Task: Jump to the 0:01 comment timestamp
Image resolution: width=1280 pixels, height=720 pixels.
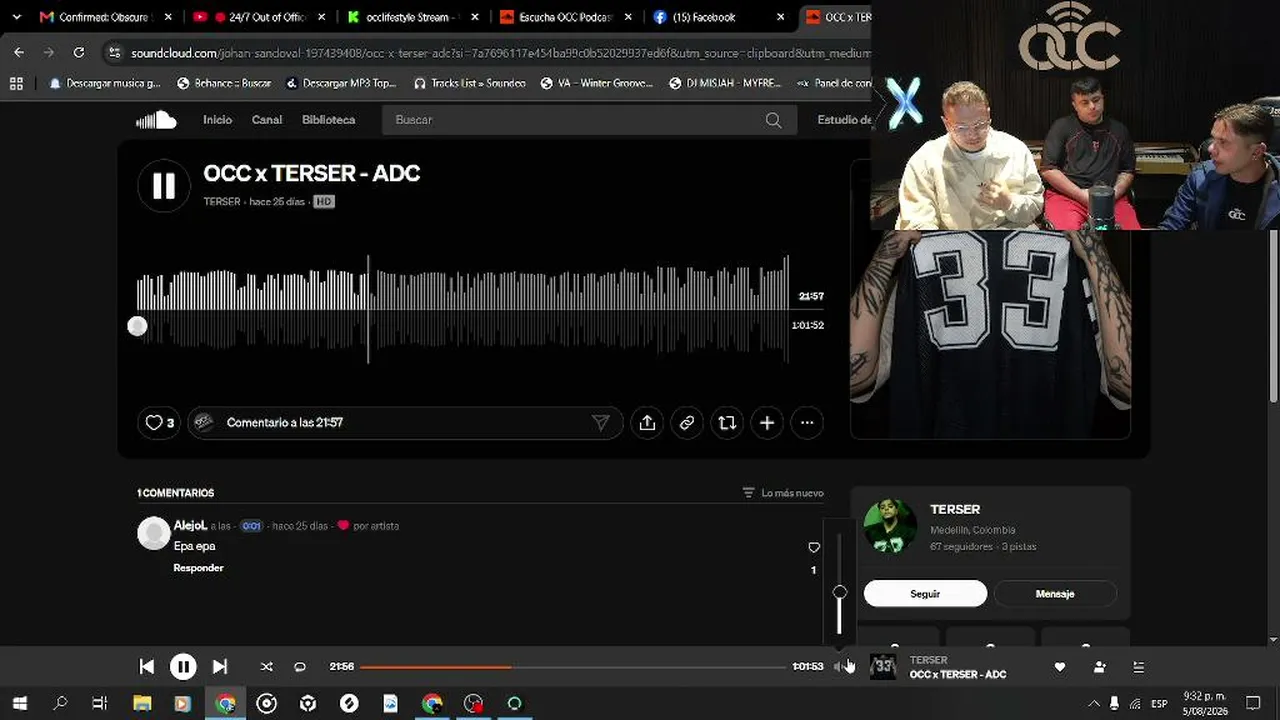Action: [251, 526]
